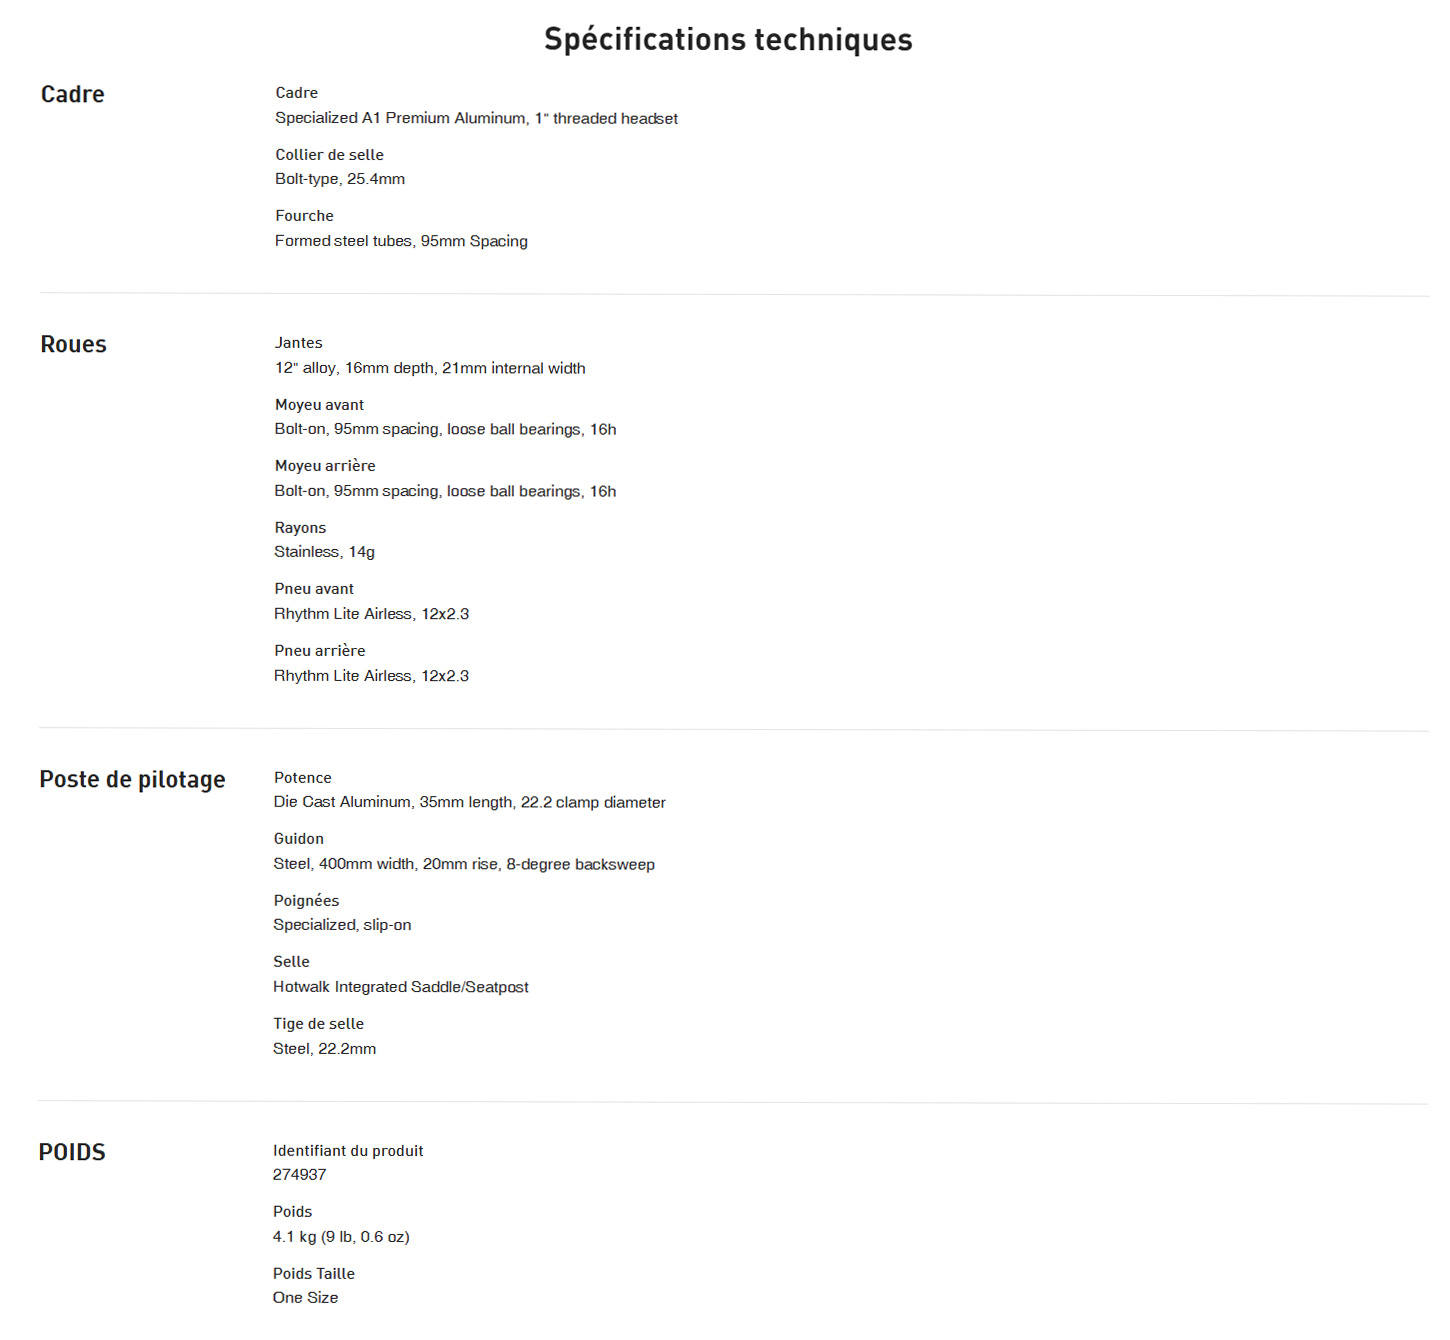The width and height of the screenshot is (1450, 1340).
Task: Click the POIDS section heading
Action: [x=72, y=1152]
